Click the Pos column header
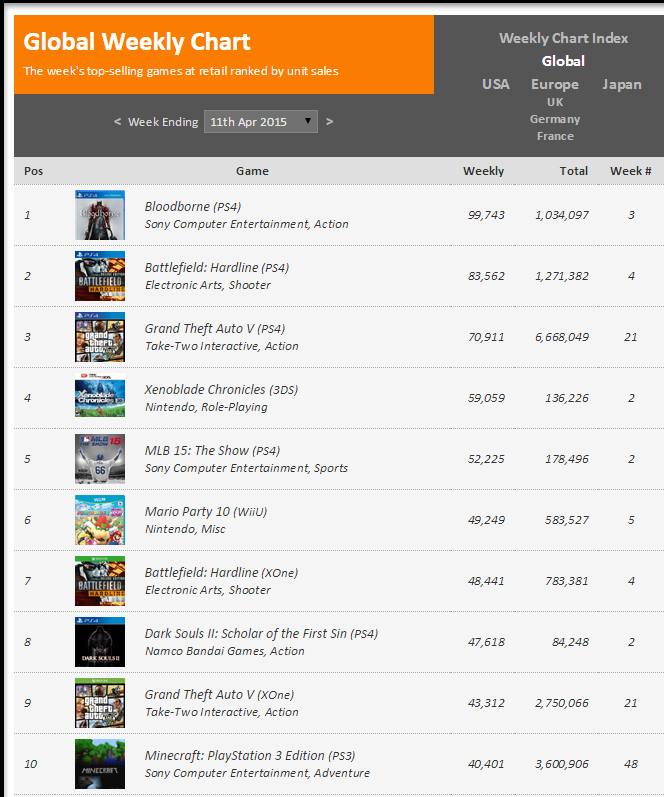This screenshot has width=664, height=797. (34, 171)
